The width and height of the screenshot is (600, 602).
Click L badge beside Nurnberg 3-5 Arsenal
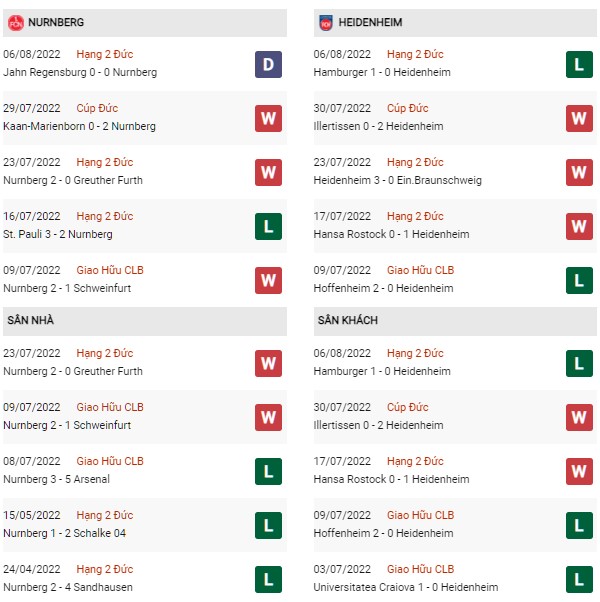point(268,471)
